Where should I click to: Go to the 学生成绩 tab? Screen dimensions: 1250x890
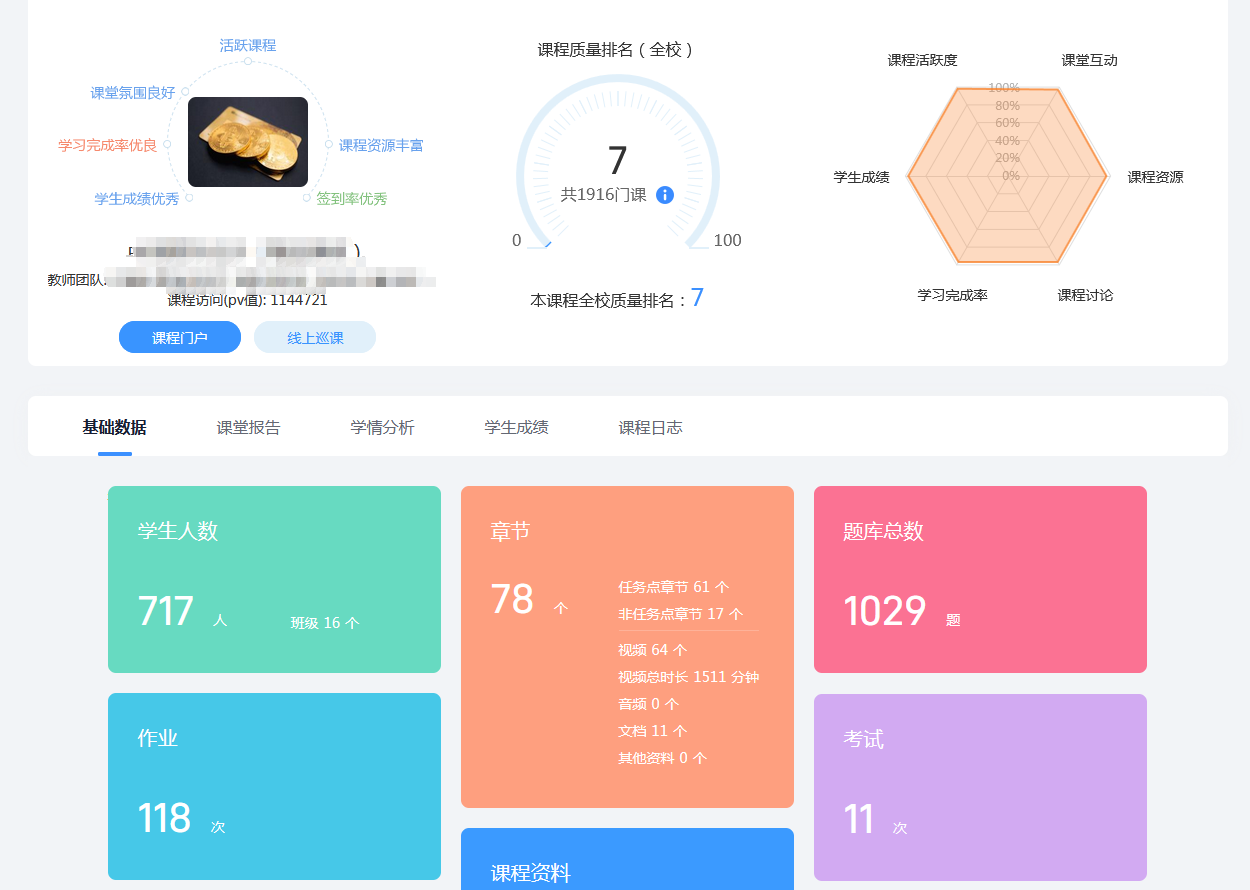coord(517,427)
